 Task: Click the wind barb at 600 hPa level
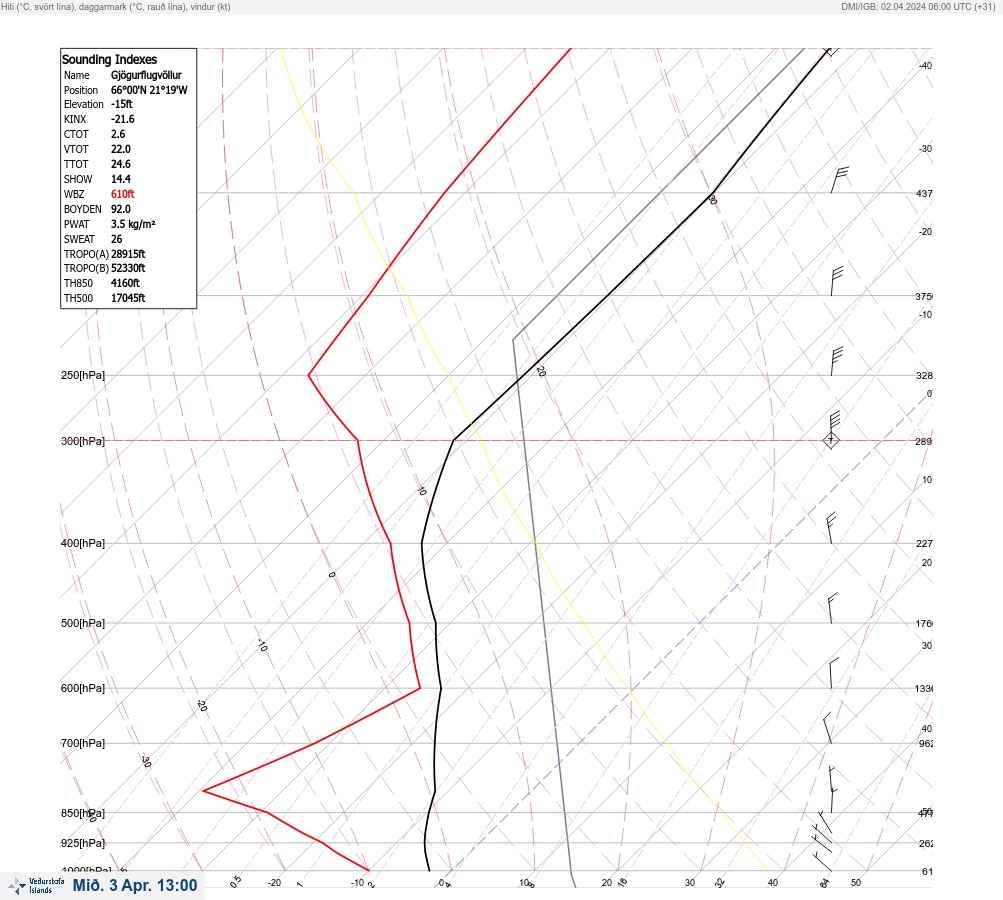[833, 673]
